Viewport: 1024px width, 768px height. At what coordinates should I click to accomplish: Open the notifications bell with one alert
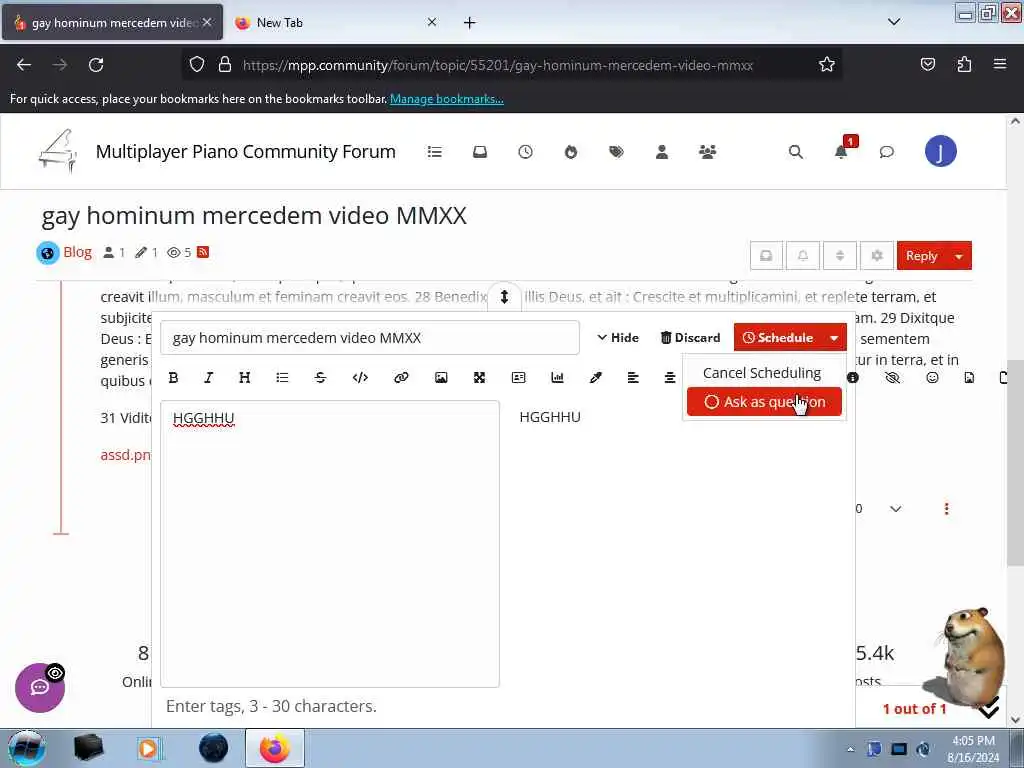coord(841,152)
